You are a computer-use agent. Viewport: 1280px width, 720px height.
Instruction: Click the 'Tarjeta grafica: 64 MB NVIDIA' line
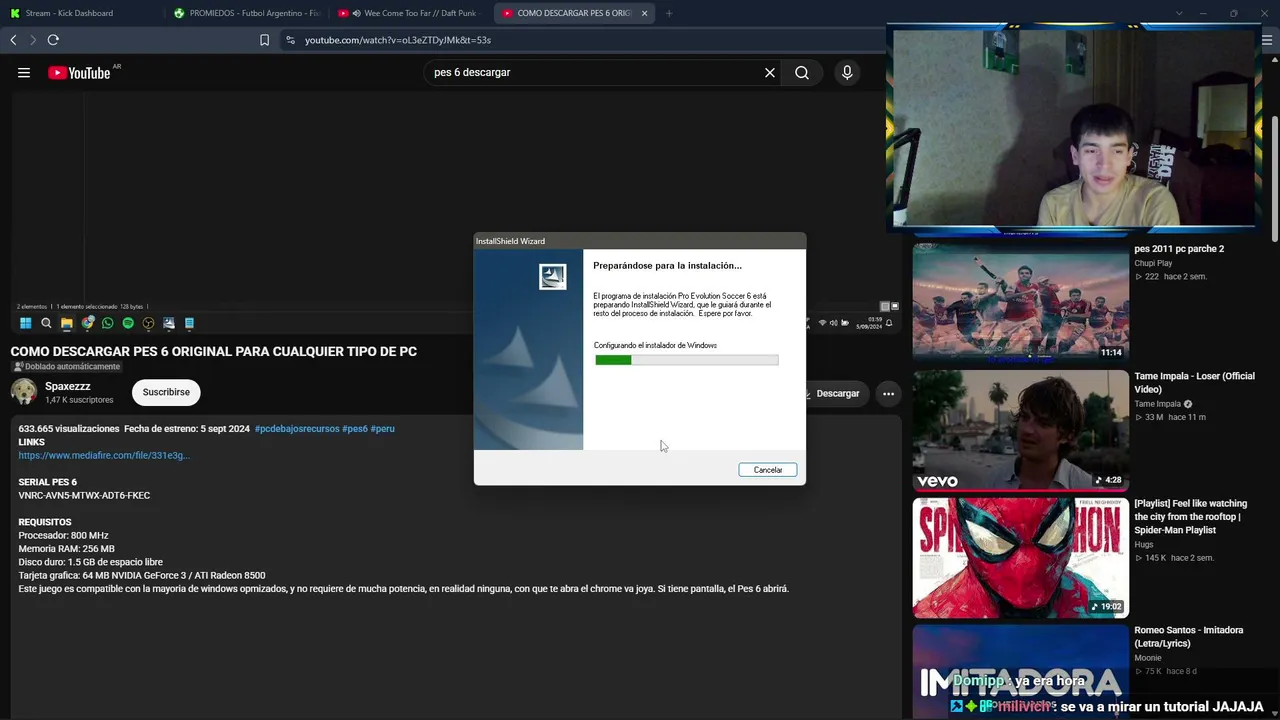(142, 576)
